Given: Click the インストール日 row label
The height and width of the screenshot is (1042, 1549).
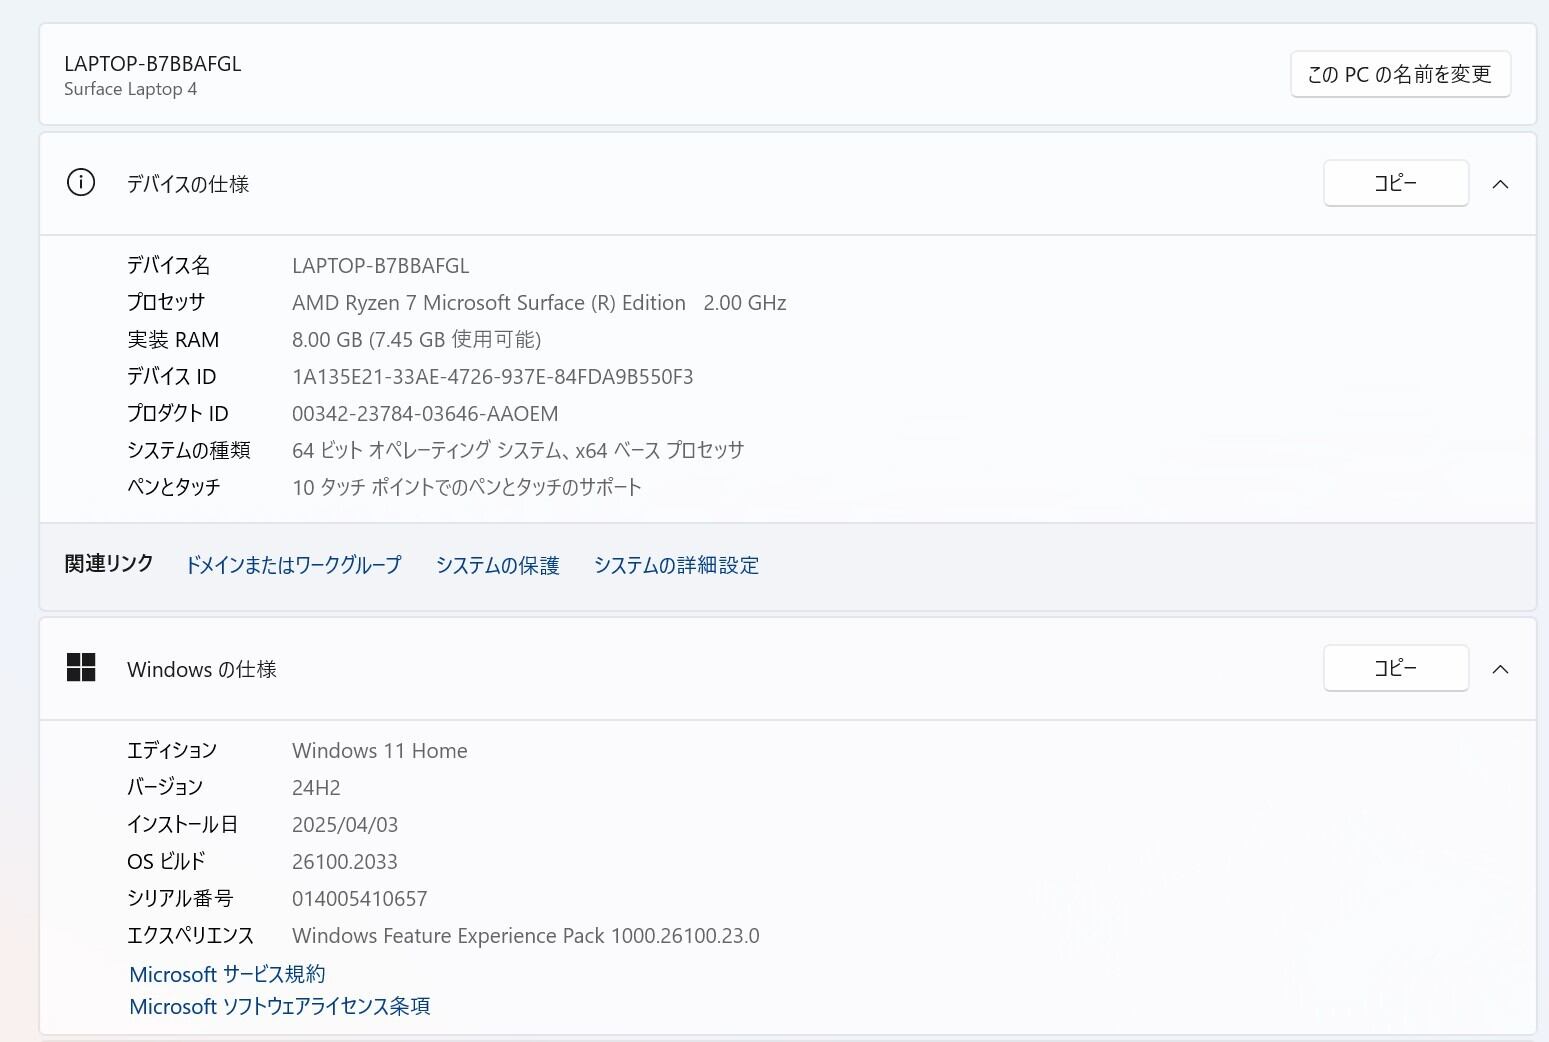Looking at the screenshot, I should pos(183,825).
